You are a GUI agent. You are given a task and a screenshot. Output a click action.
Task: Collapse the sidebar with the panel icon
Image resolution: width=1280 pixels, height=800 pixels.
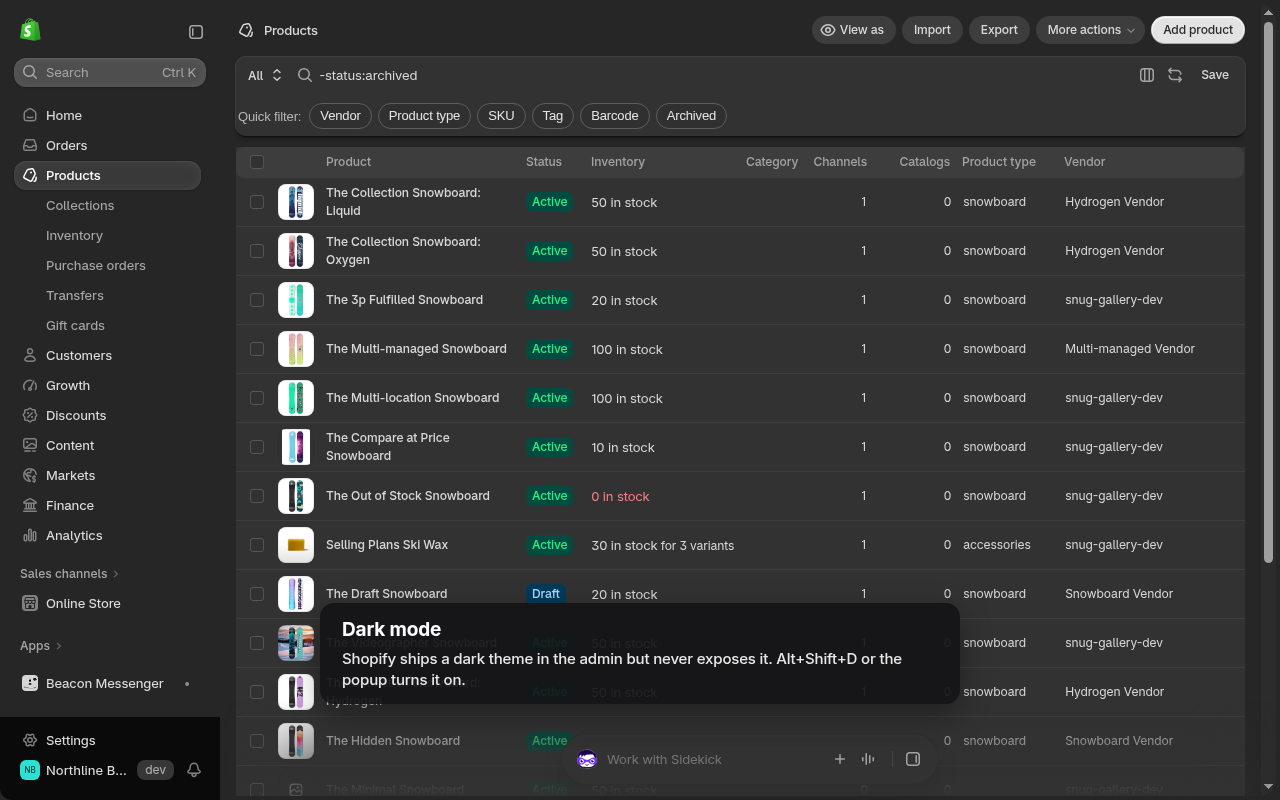(x=196, y=32)
